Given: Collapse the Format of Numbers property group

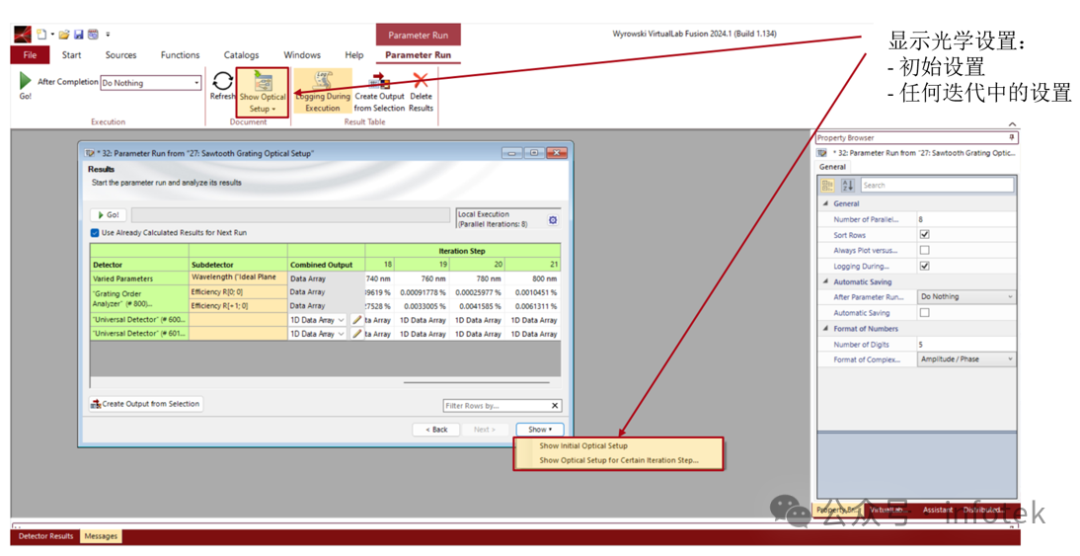Looking at the screenshot, I should (826, 329).
